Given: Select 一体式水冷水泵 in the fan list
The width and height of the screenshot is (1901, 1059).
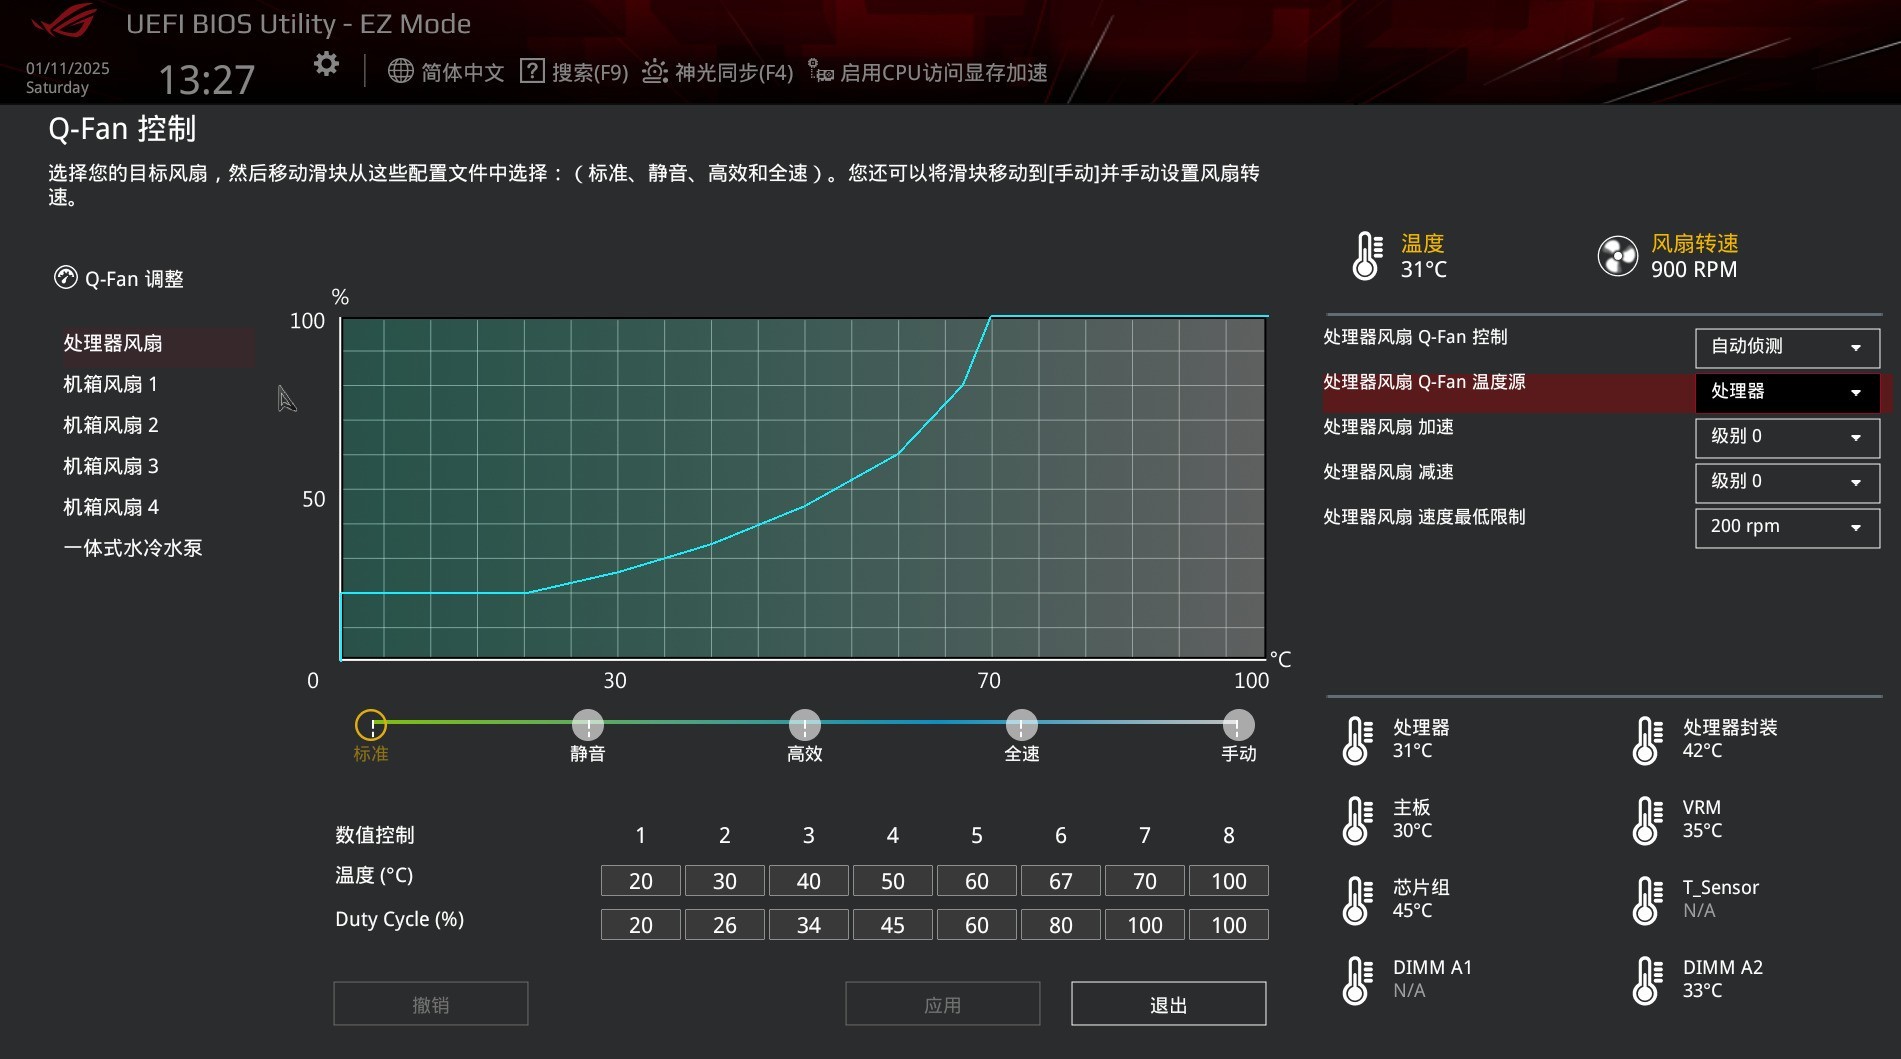Looking at the screenshot, I should coord(133,548).
